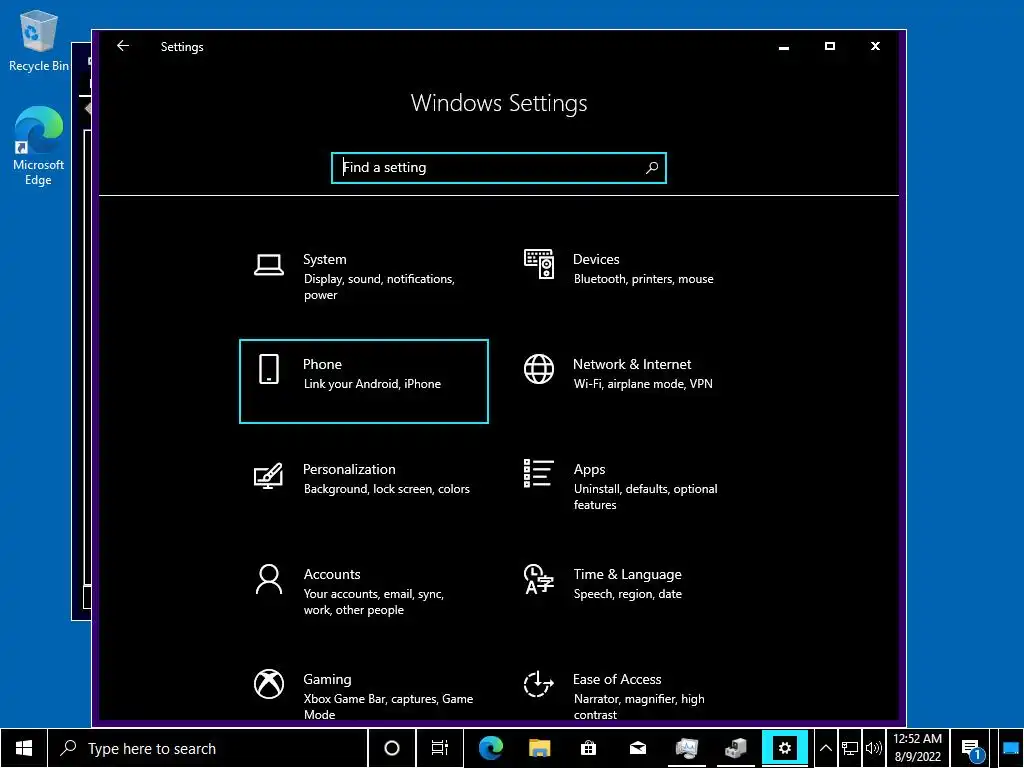Viewport: 1024px width, 768px height.
Task: Open the network status tray icon
Action: tap(850, 748)
